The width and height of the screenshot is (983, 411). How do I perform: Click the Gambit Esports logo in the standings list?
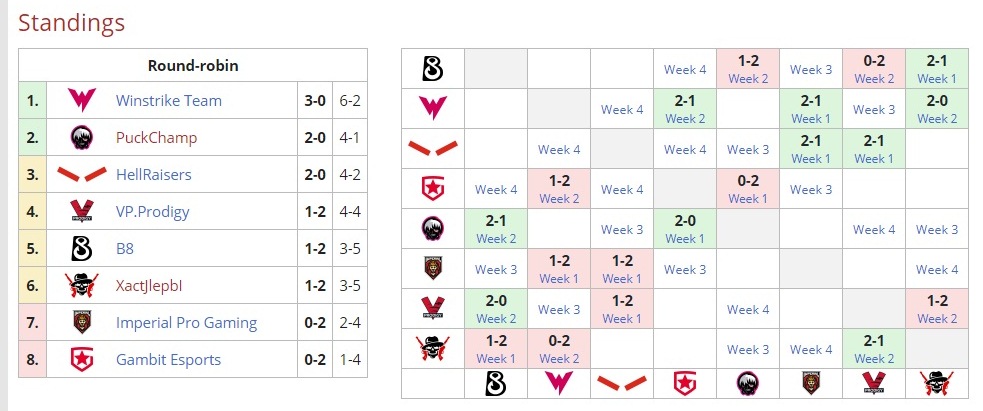pos(81,360)
